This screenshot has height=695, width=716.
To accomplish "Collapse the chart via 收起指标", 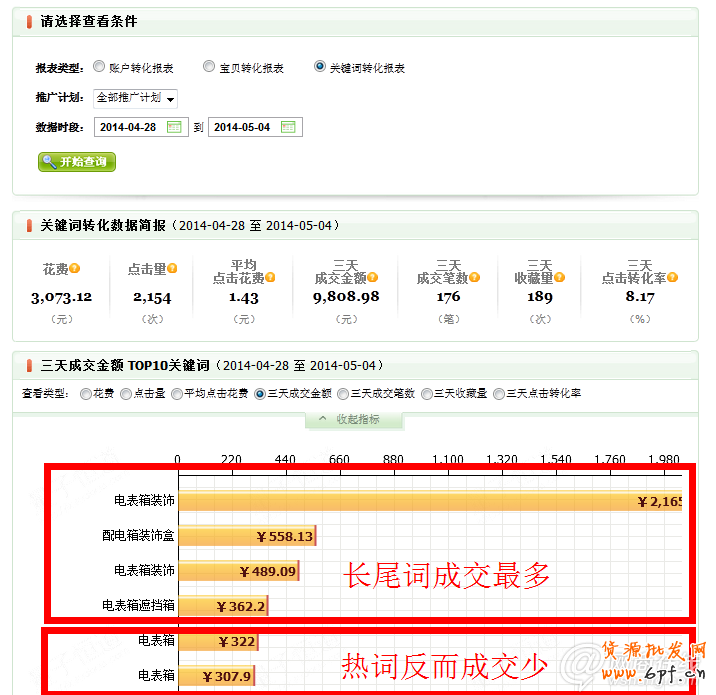I will 355,419.
